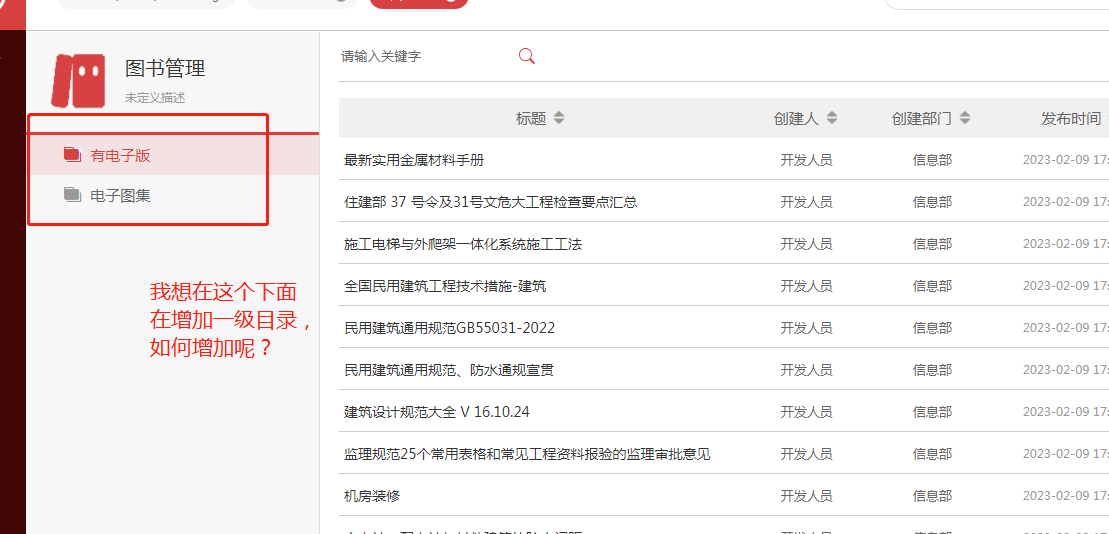
Task: Click 开发人员 in 建筑设计规范大全 row
Action: click(806, 412)
